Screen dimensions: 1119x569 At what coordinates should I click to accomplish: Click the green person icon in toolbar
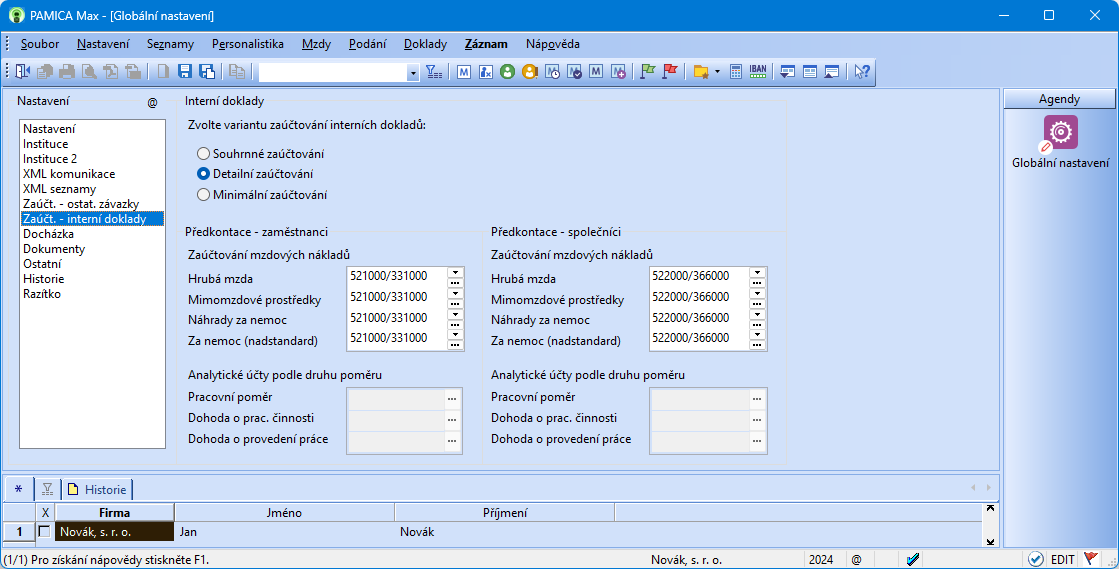[x=507, y=72]
